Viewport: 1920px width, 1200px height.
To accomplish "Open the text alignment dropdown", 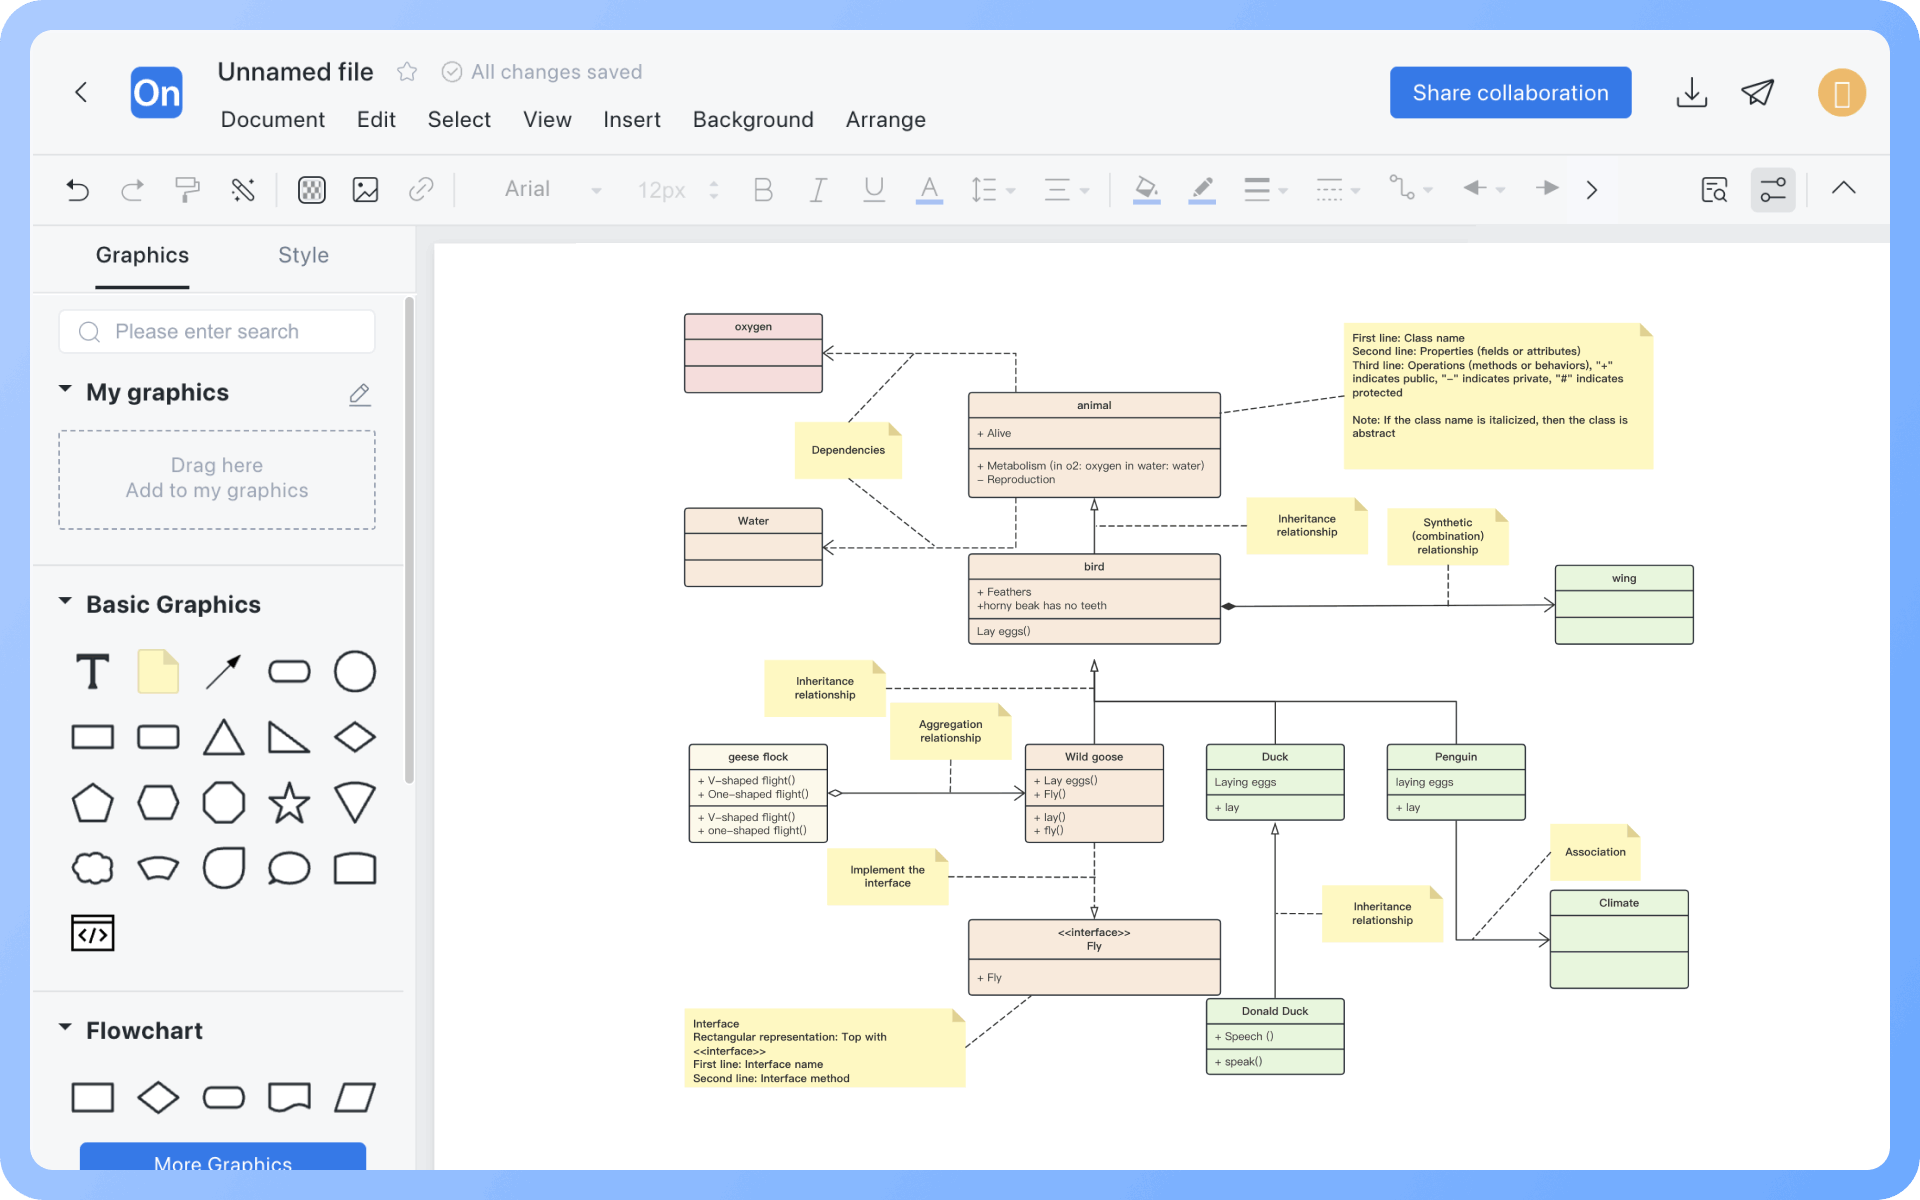I will (1066, 189).
